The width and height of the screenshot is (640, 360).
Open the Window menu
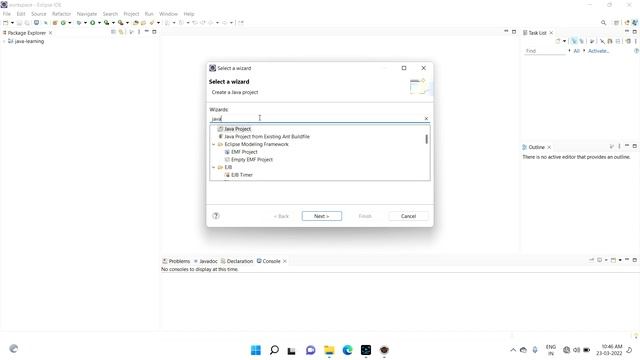168,14
